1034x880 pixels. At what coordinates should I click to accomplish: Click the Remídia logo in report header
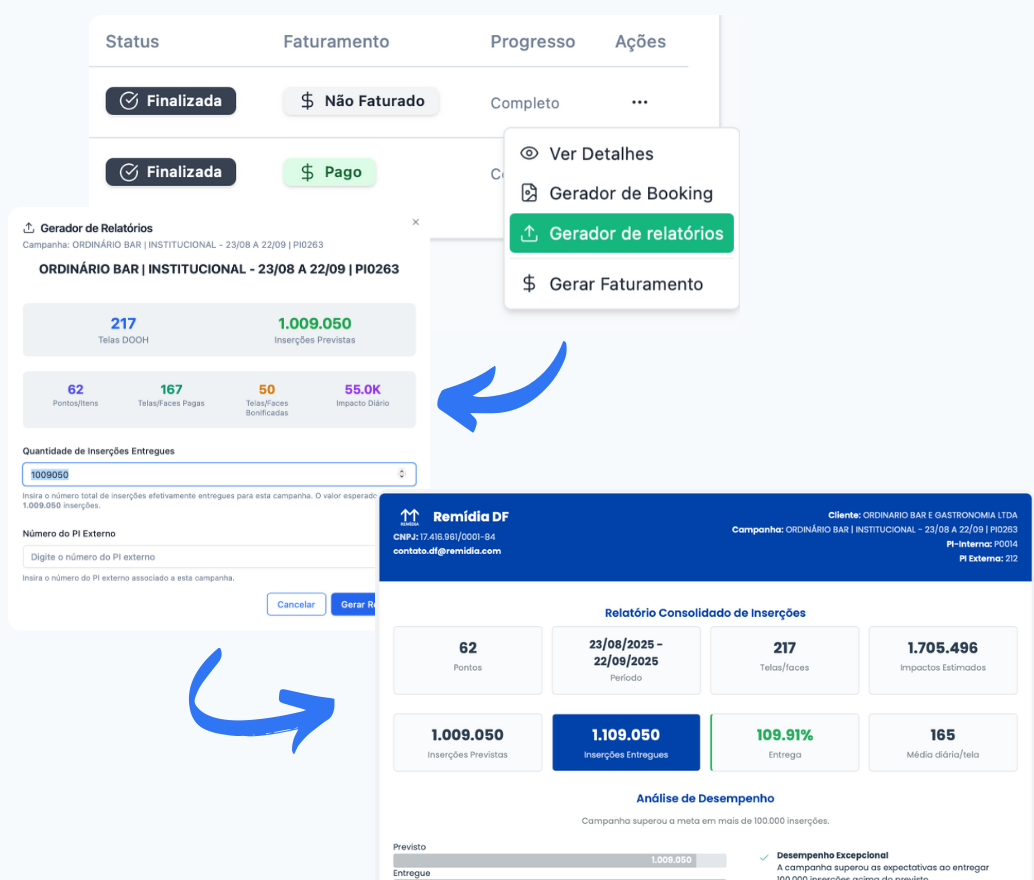(409, 518)
